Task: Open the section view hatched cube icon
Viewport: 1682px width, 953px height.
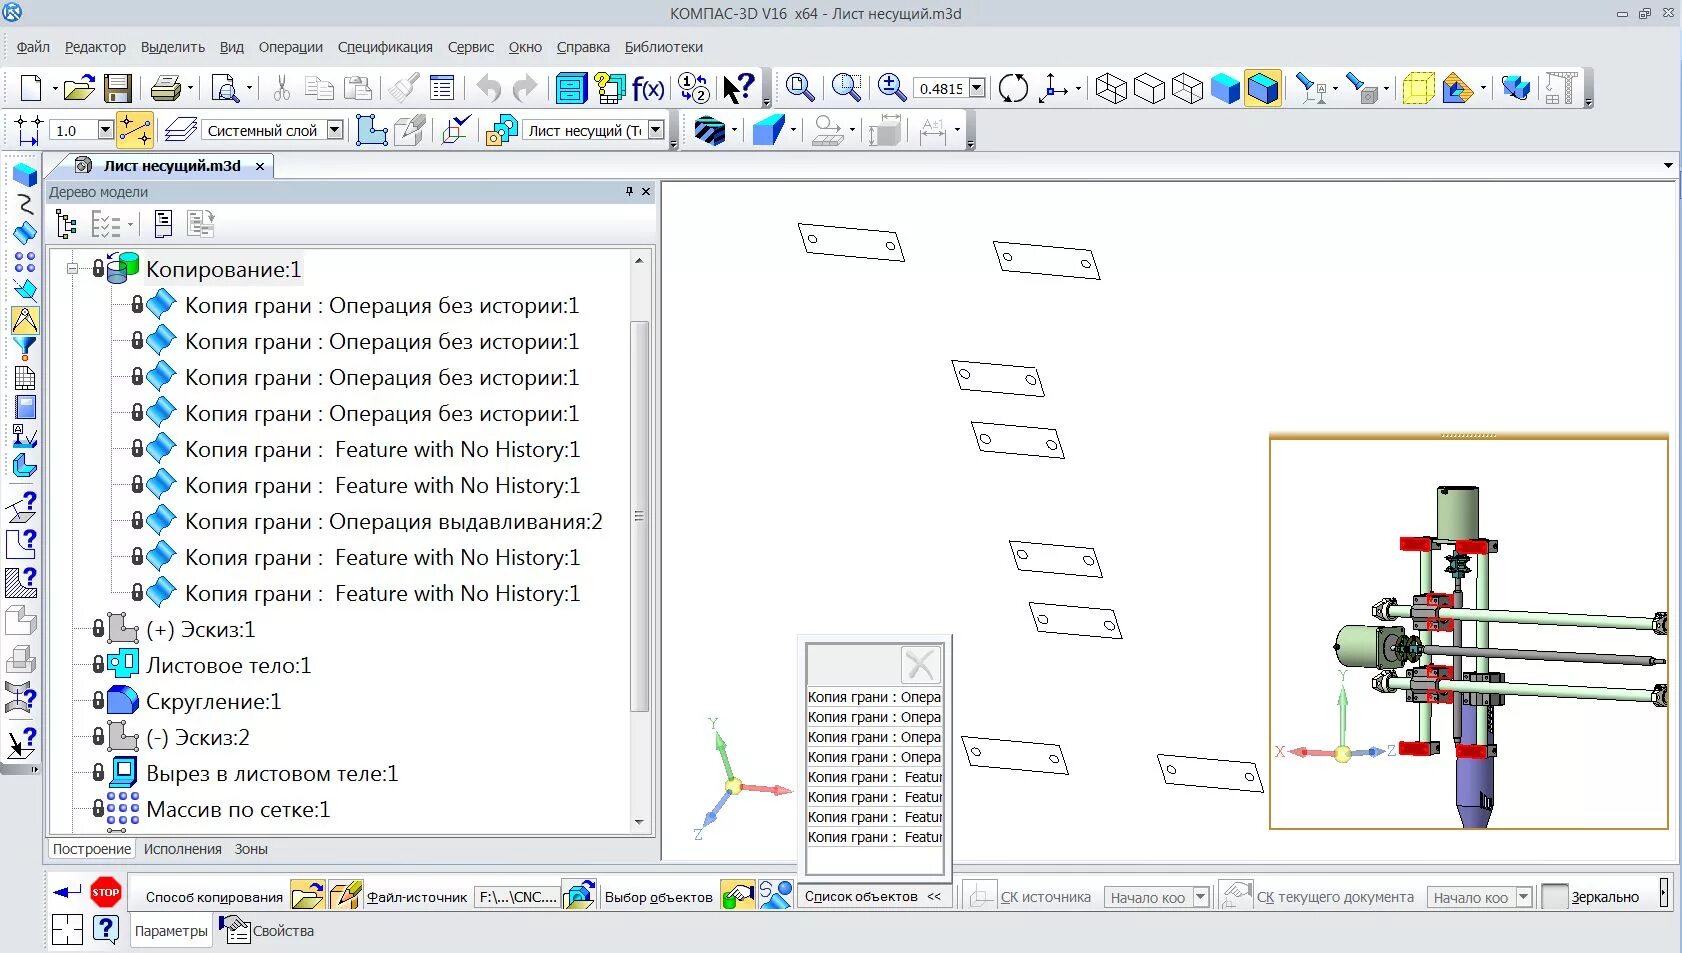Action: click(x=709, y=130)
